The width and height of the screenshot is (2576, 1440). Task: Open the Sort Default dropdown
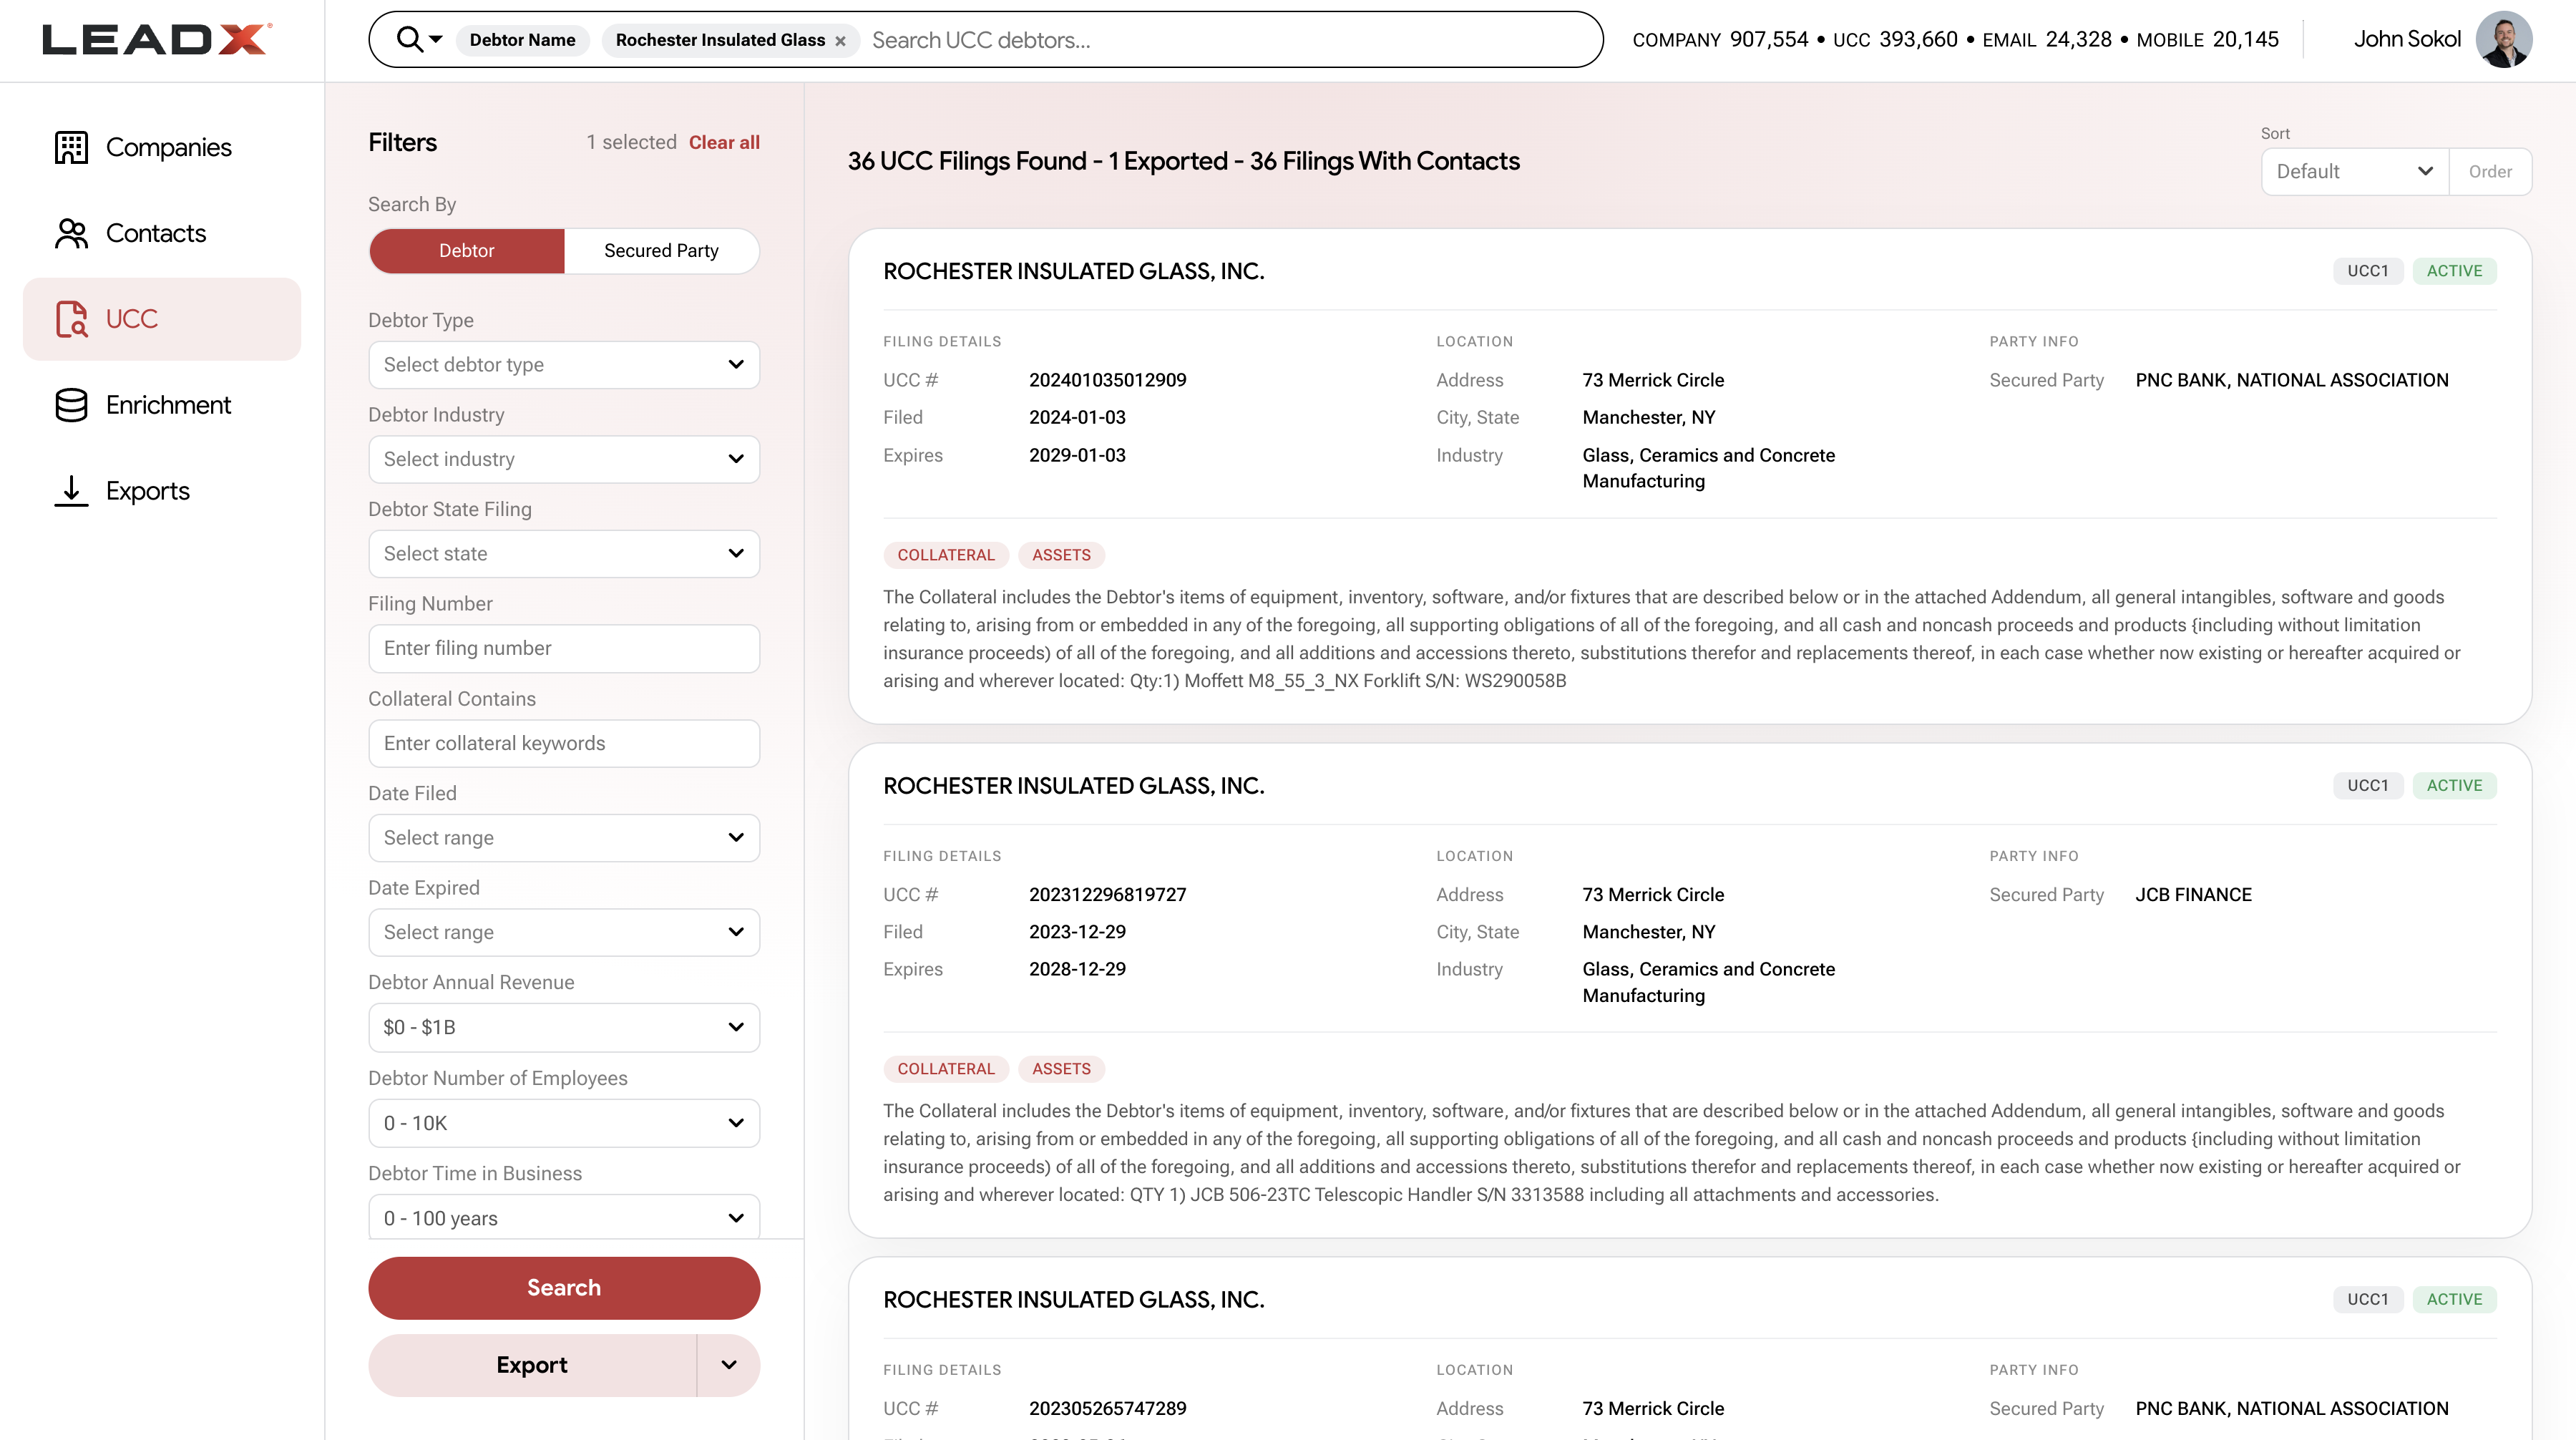[x=2355, y=171]
